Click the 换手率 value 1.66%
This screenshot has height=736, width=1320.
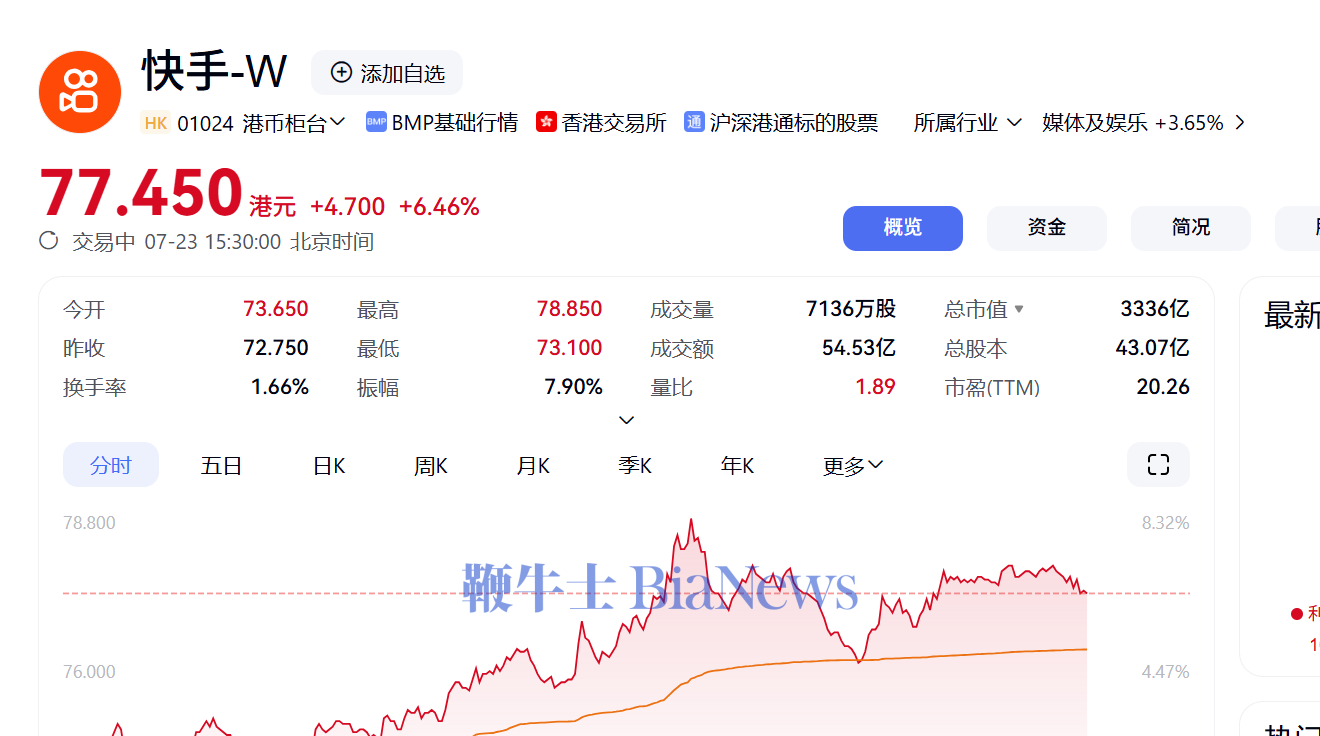click(280, 387)
